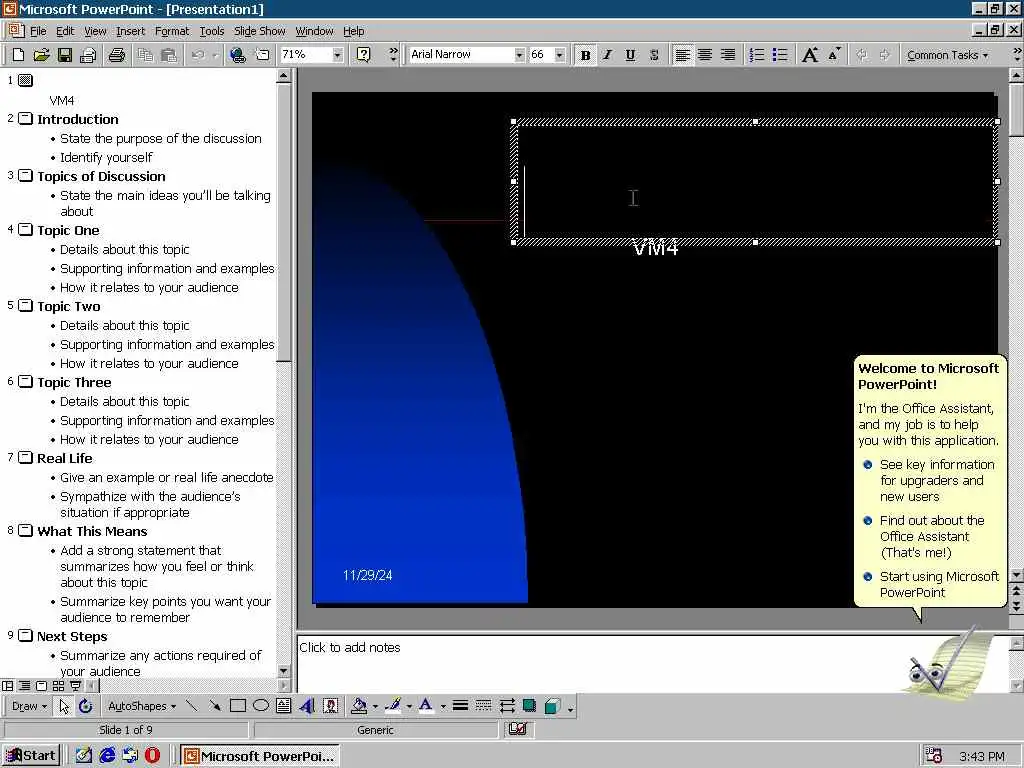The image size is (1024, 768).
Task: Select the Rectangle drawing tool
Action: point(238,706)
